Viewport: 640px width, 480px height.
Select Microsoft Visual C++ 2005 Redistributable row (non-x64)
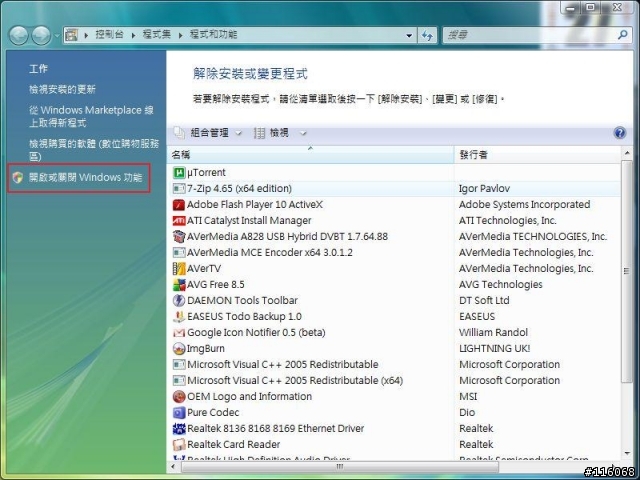point(394,364)
